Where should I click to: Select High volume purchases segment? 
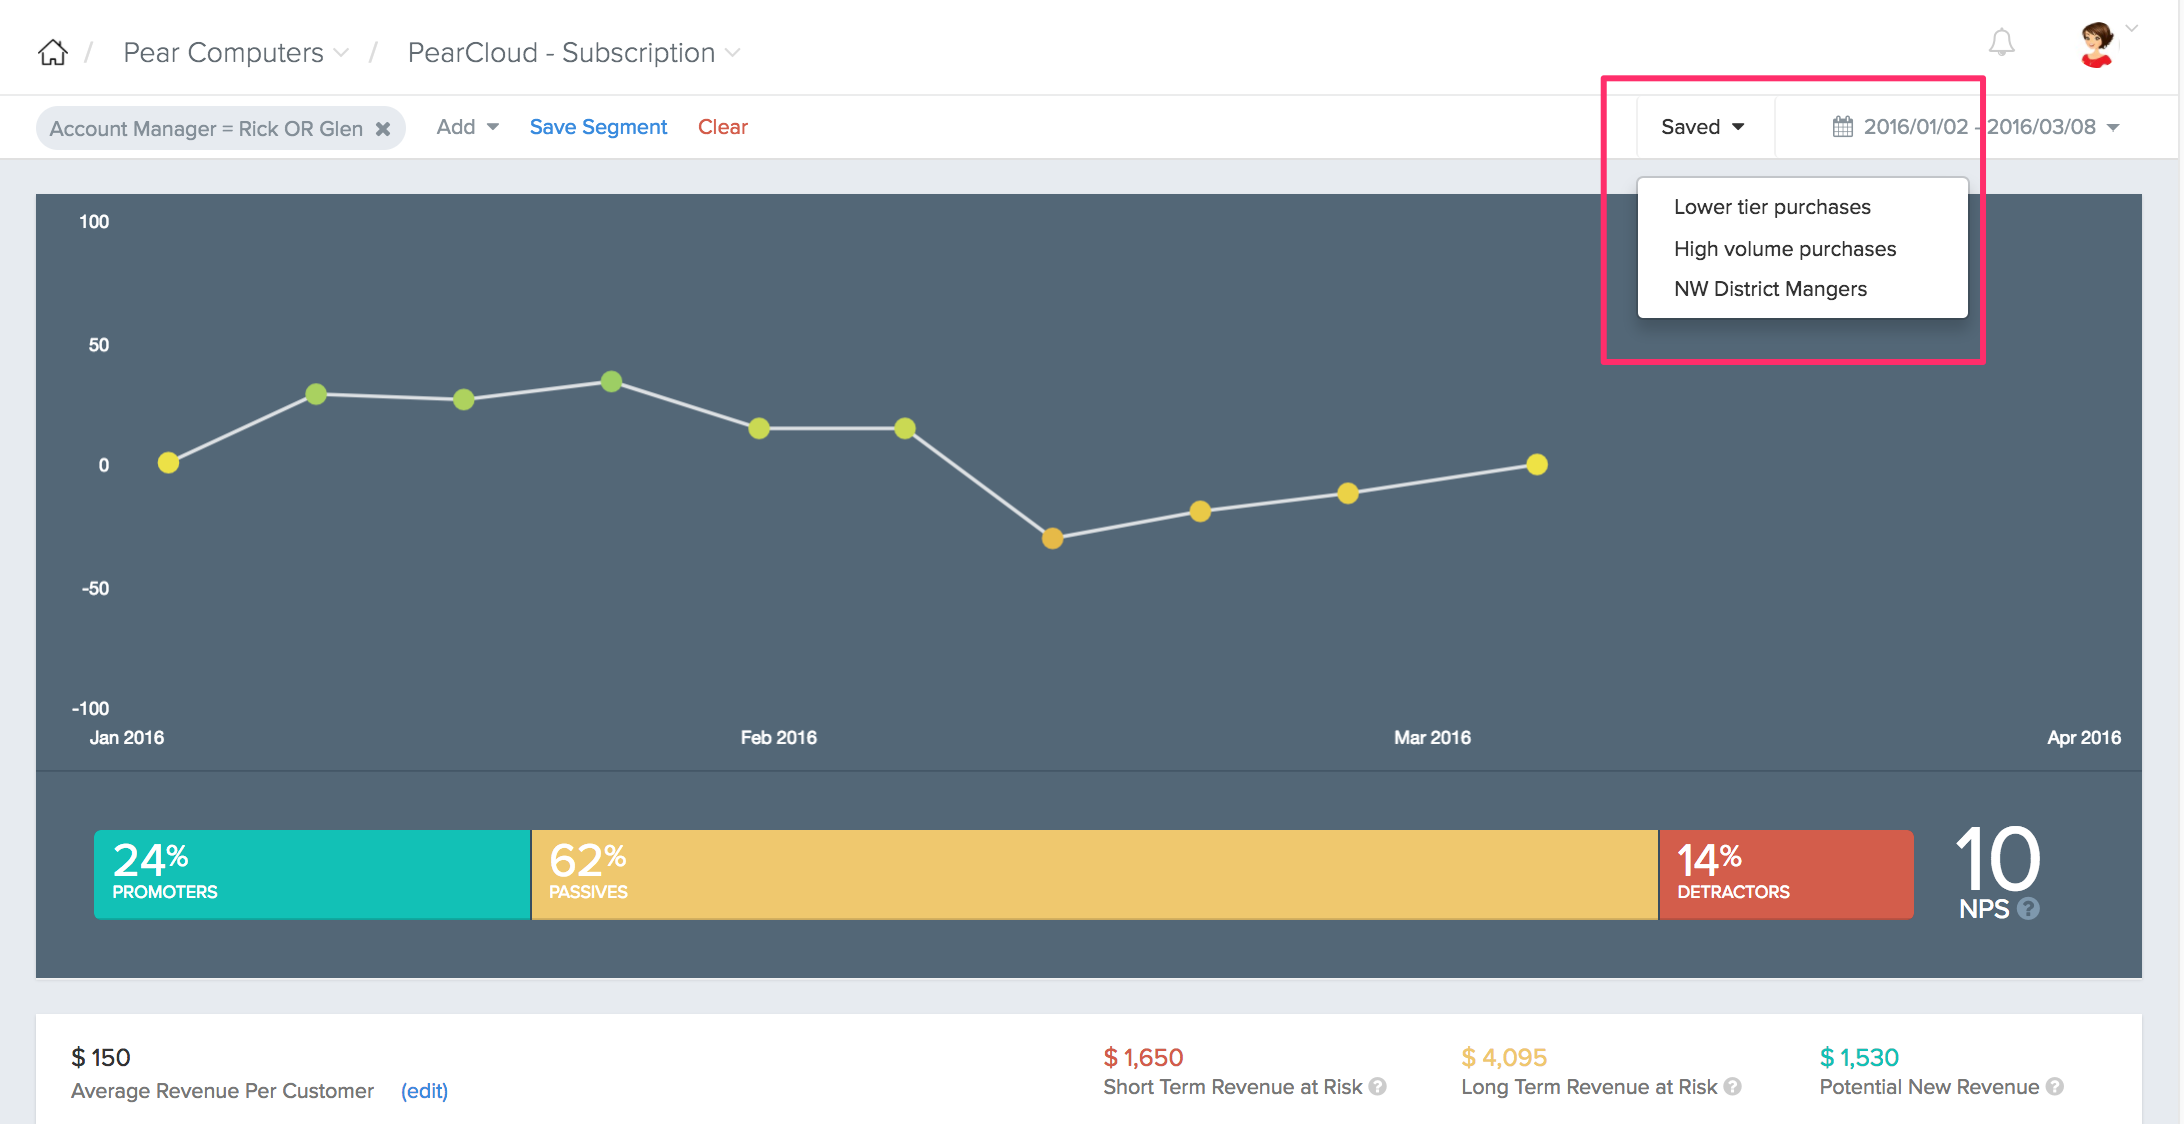pos(1785,249)
